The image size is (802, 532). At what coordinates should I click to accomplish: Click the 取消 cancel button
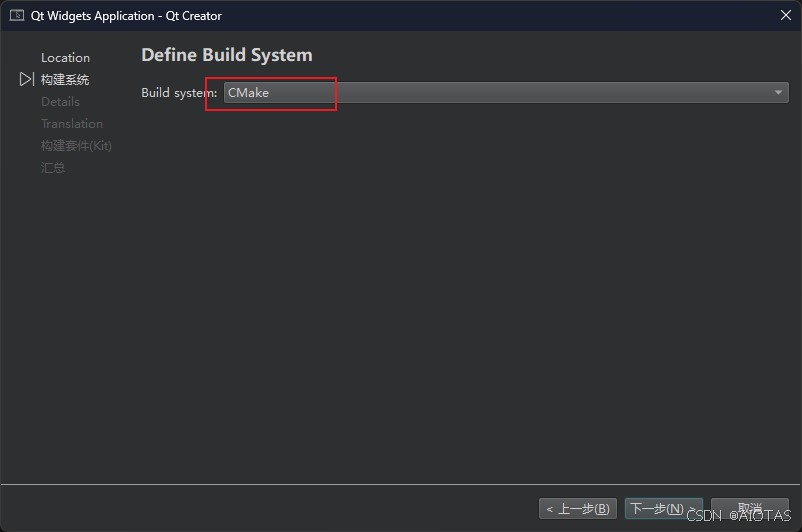pyautogui.click(x=750, y=508)
